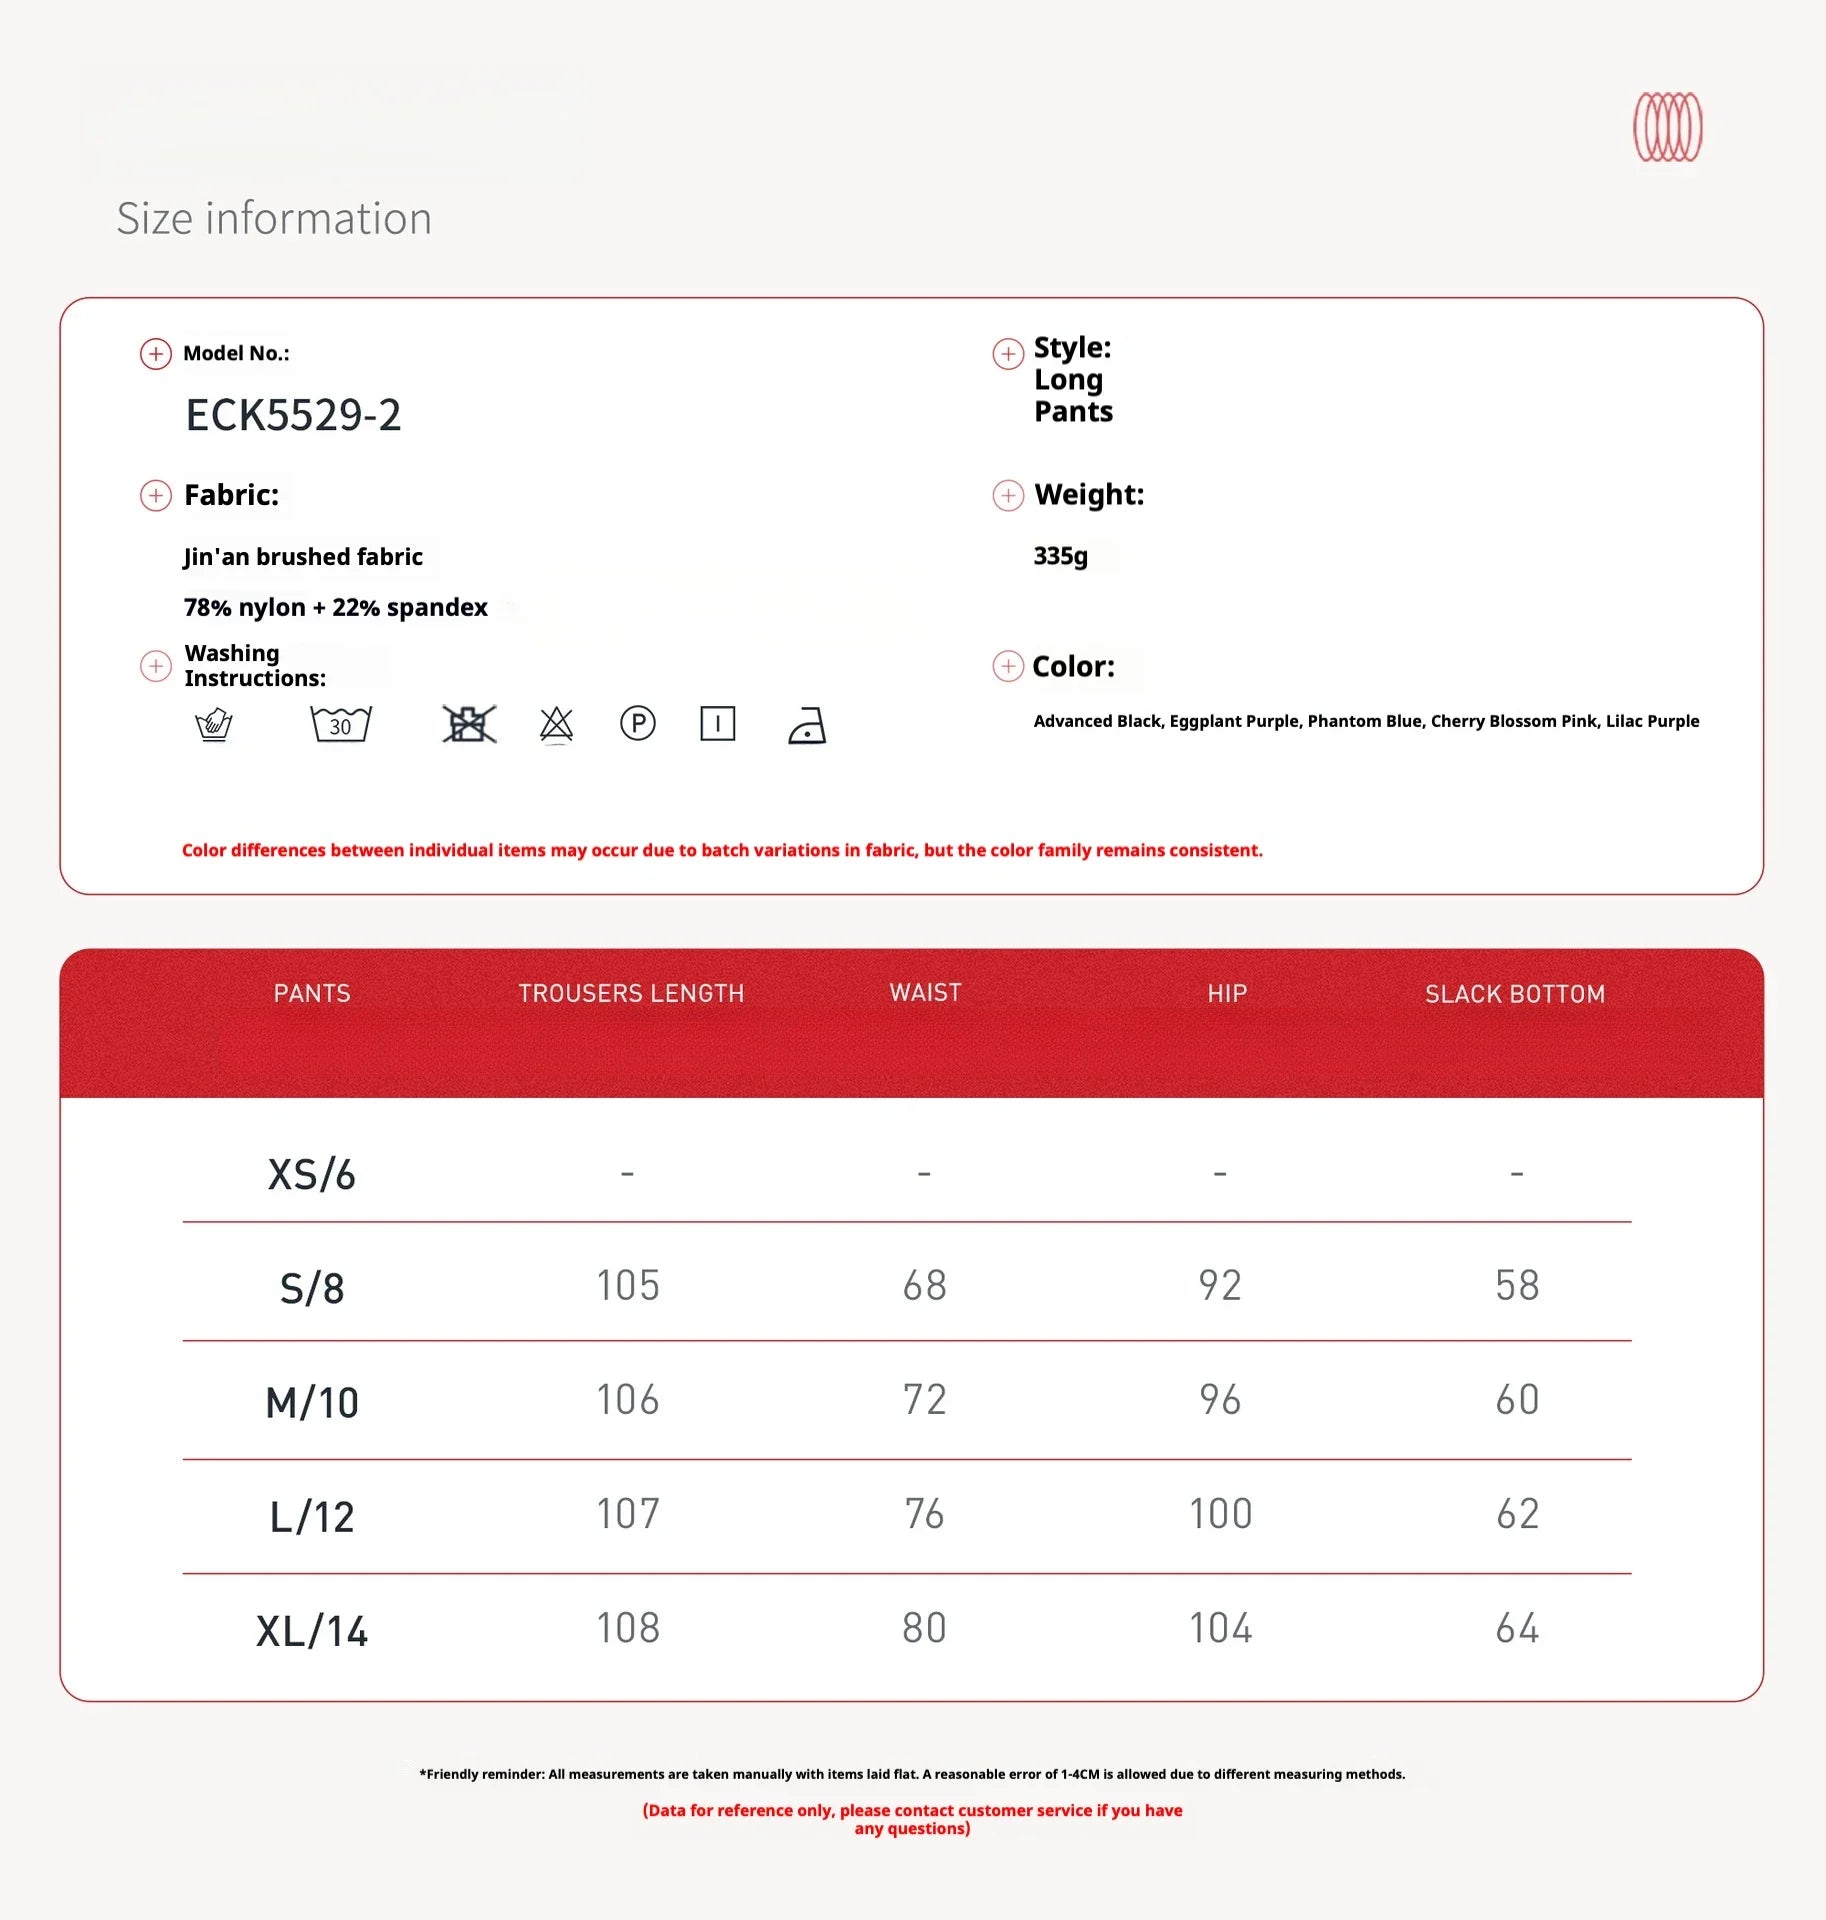Click the red color differences notice

tap(721, 850)
